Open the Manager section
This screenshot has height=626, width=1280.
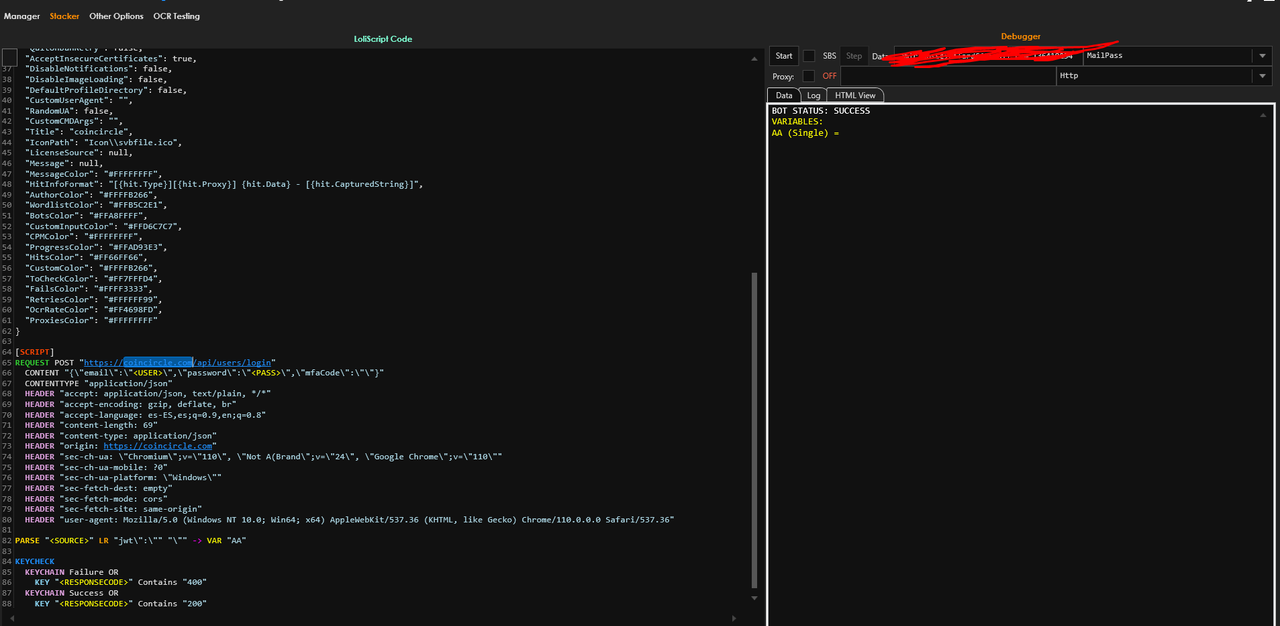22,16
